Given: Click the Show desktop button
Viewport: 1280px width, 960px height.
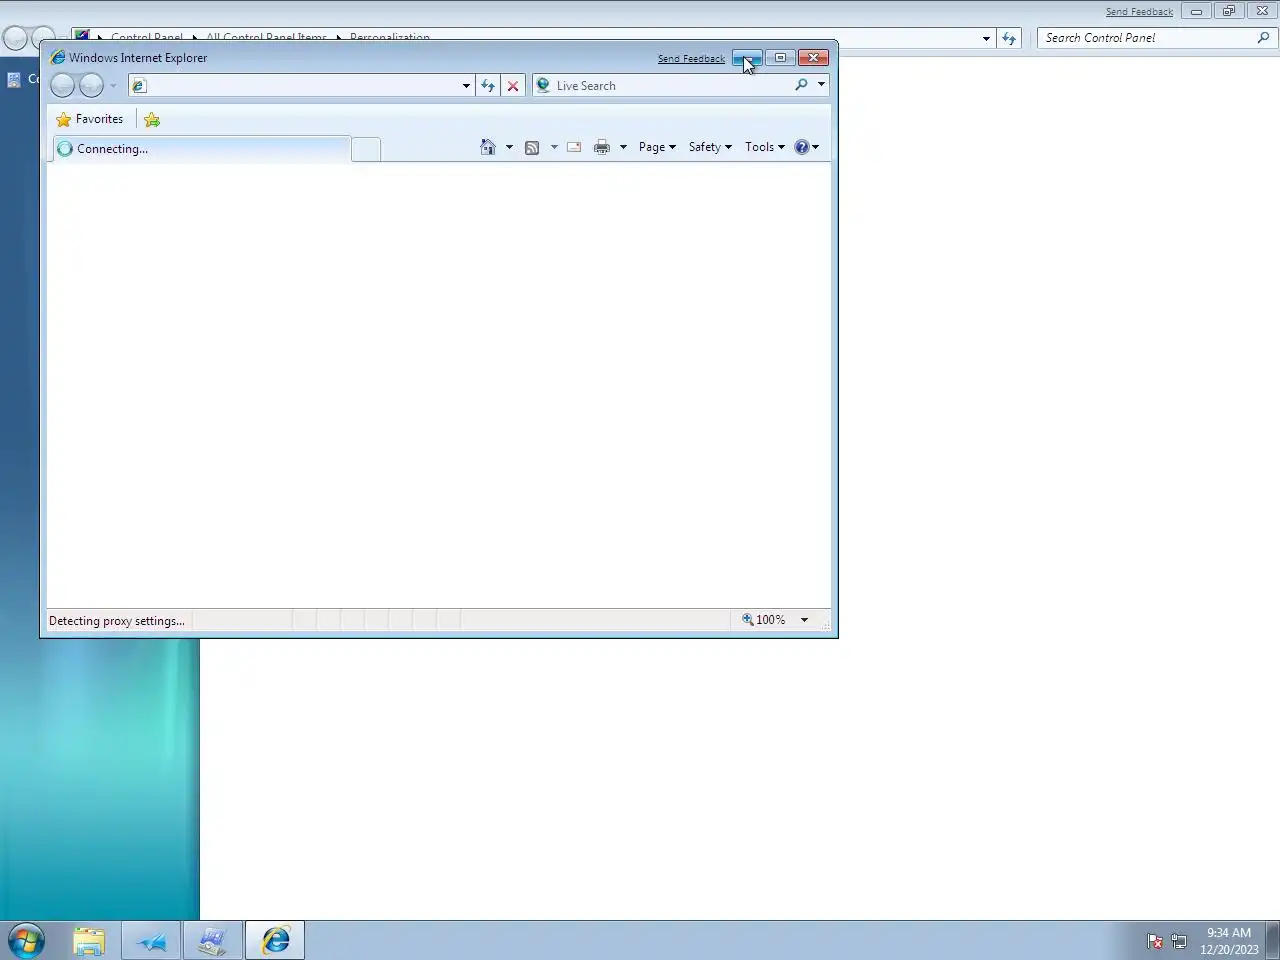Looking at the screenshot, I should (1273, 940).
